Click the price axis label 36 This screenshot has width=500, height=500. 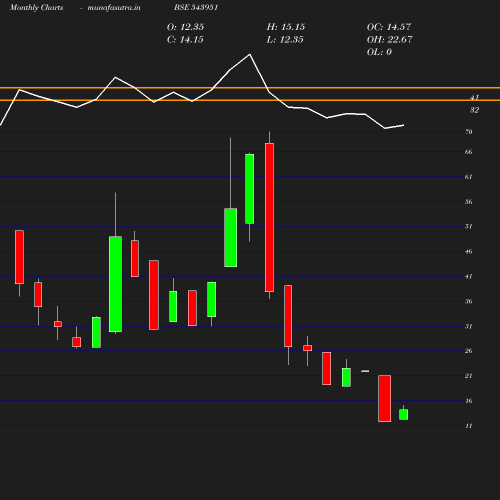(x=469, y=302)
